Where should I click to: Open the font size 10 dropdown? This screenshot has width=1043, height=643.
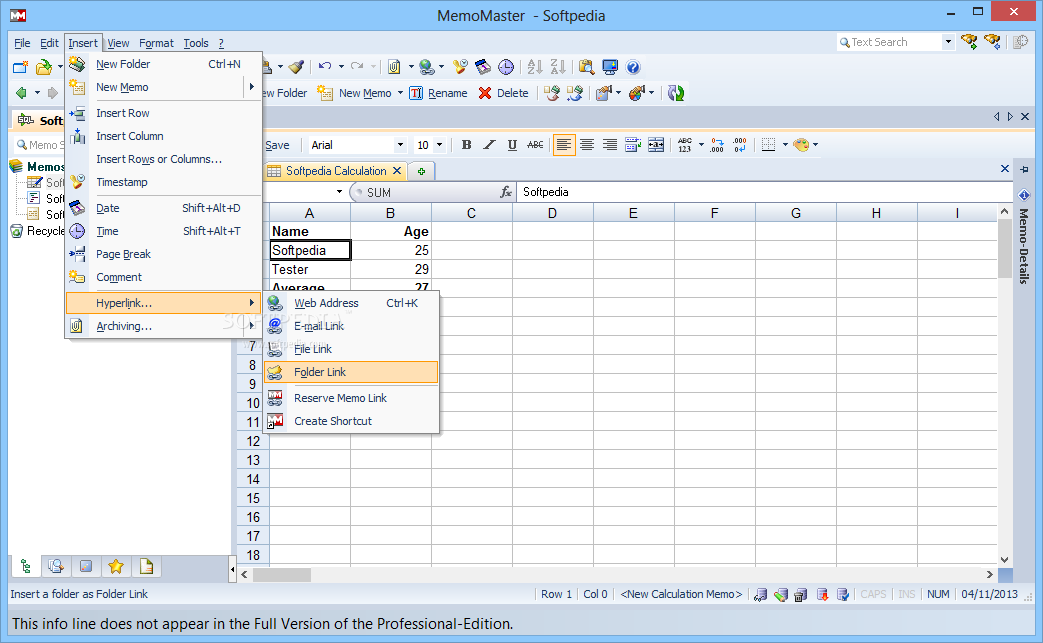pyautogui.click(x=439, y=145)
